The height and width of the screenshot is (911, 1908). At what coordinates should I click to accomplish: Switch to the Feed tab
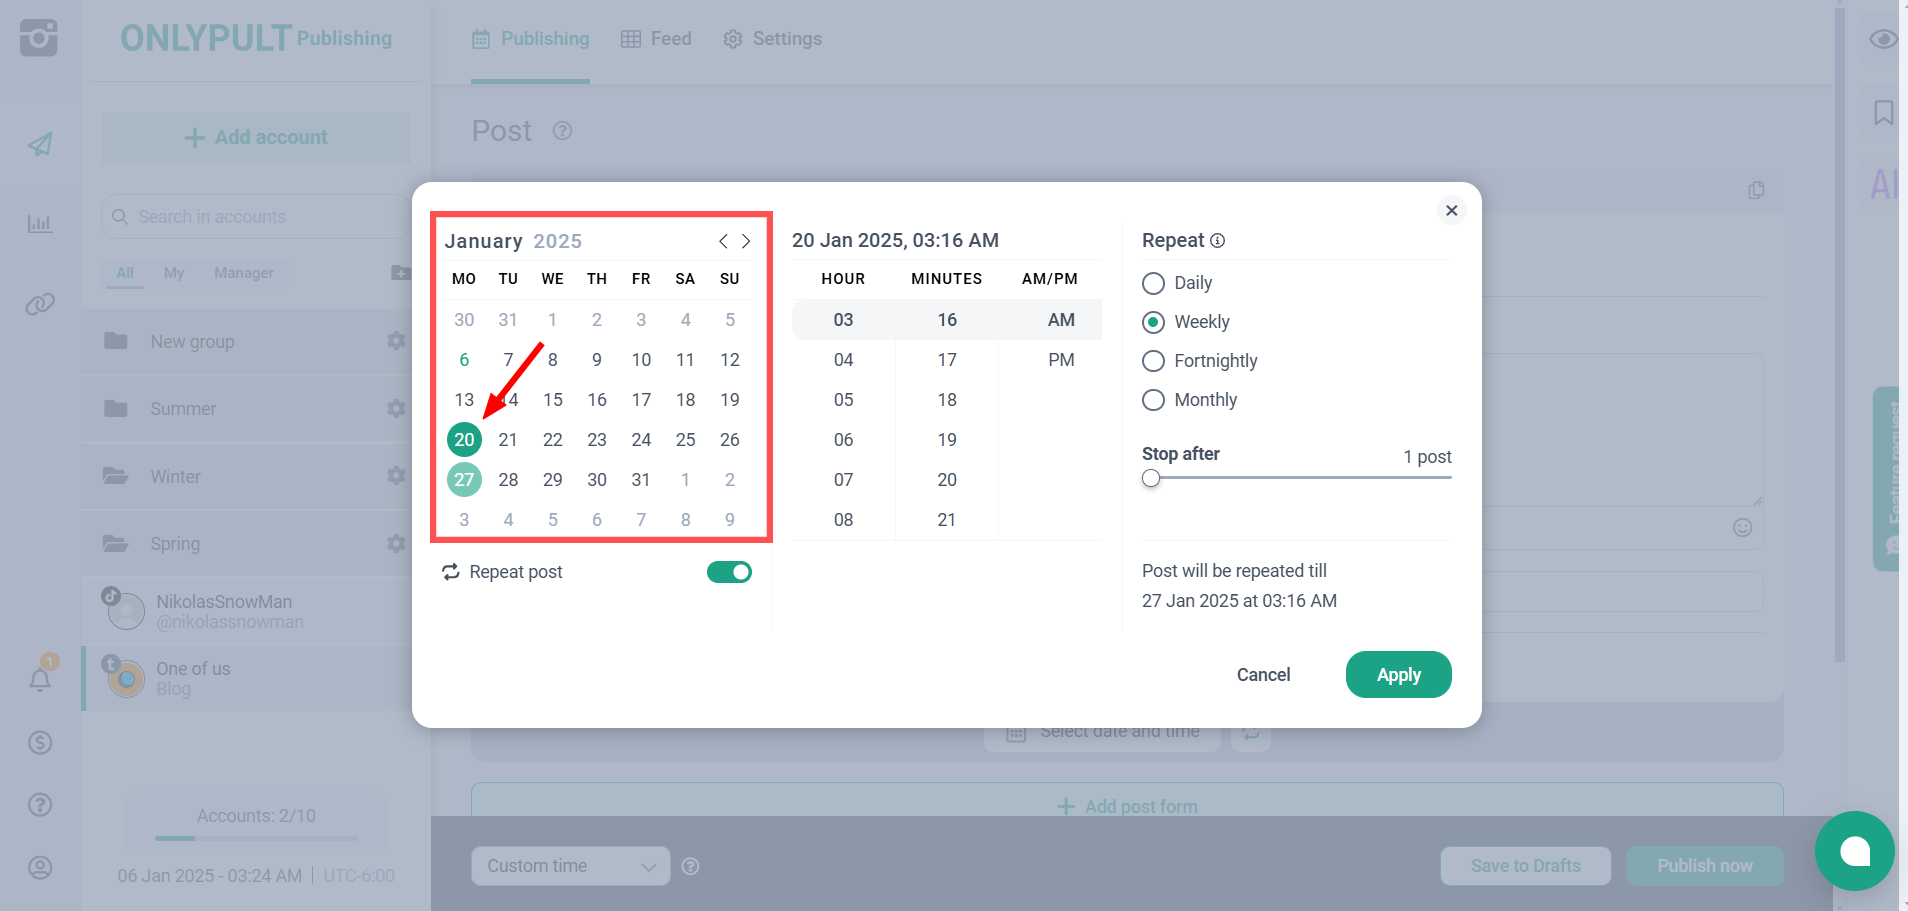656,39
